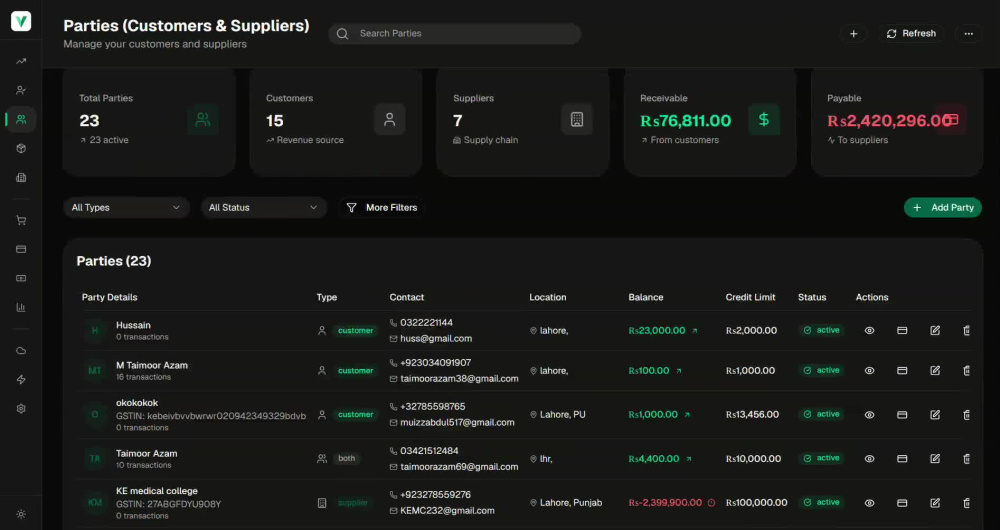Click the Hussain party name
The height and width of the screenshot is (530, 1000).
133,325
